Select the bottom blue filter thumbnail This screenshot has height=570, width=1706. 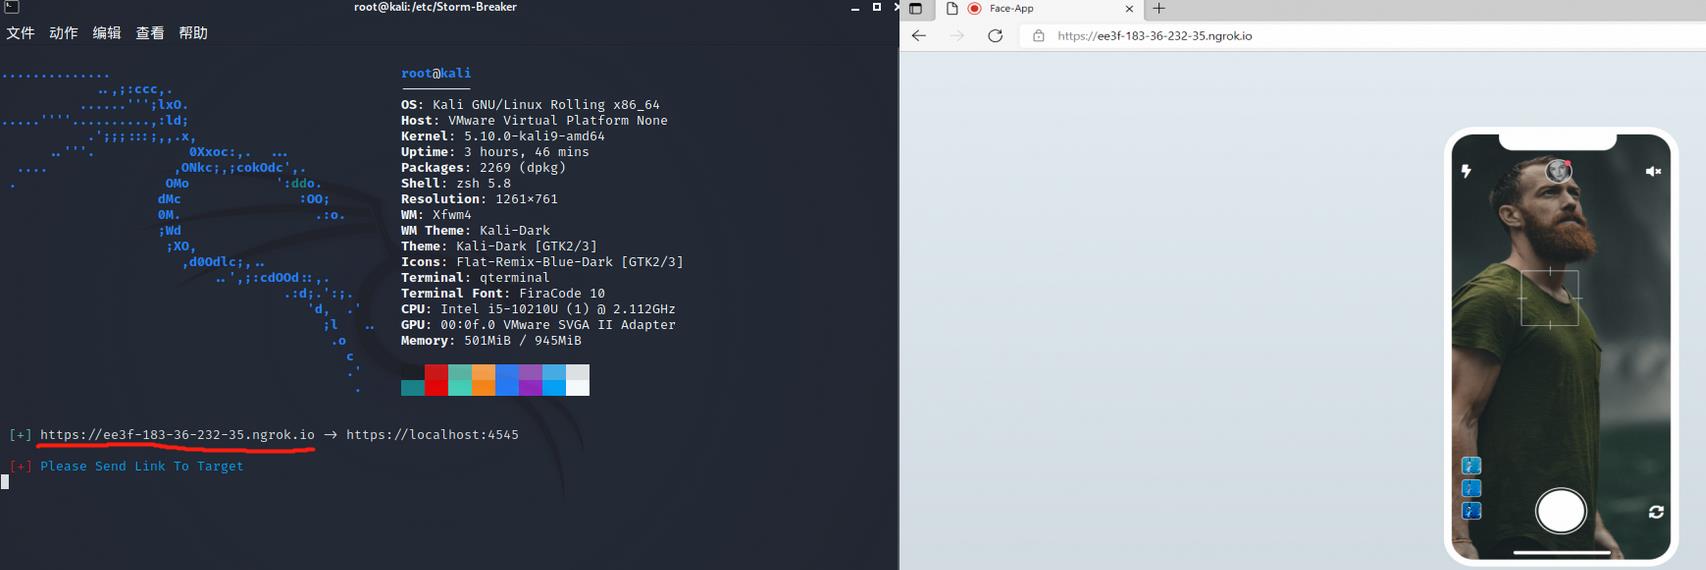click(1471, 511)
